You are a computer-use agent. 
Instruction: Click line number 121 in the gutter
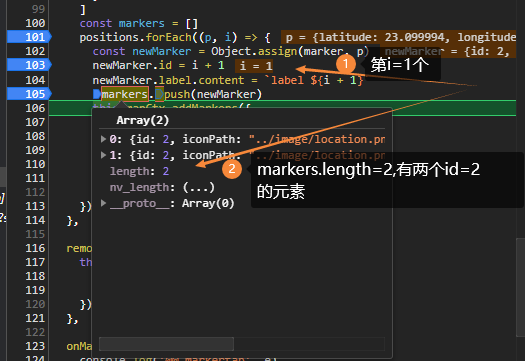(x=35, y=318)
